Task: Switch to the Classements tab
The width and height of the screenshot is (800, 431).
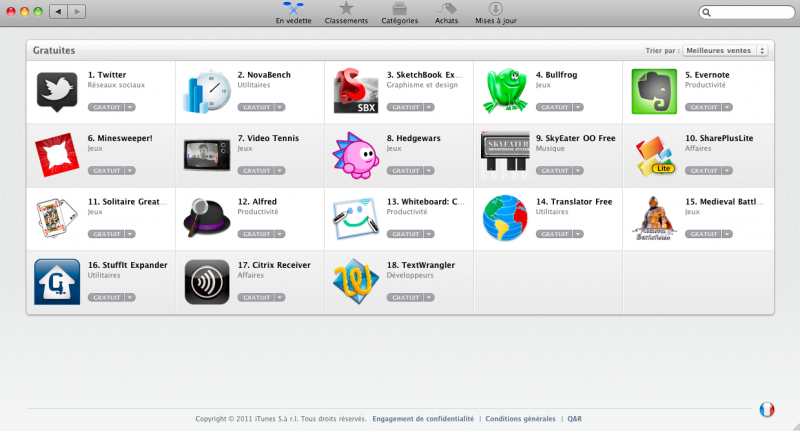Action: pos(346,13)
